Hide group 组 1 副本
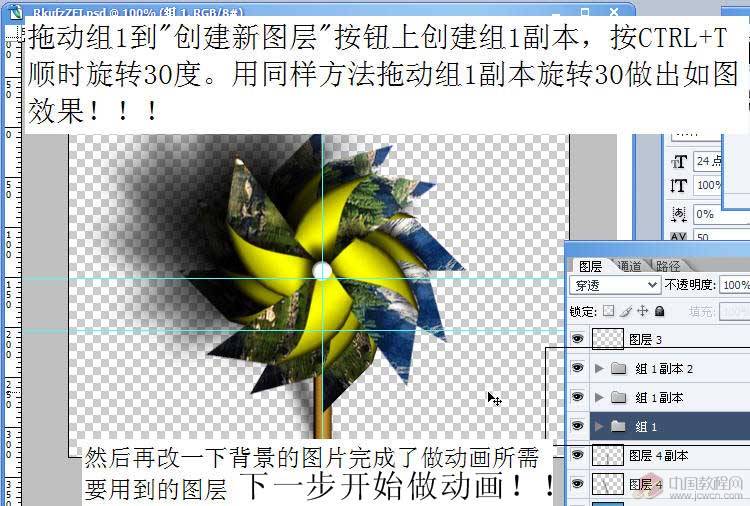Viewport: 750px width, 506px height. click(x=577, y=397)
